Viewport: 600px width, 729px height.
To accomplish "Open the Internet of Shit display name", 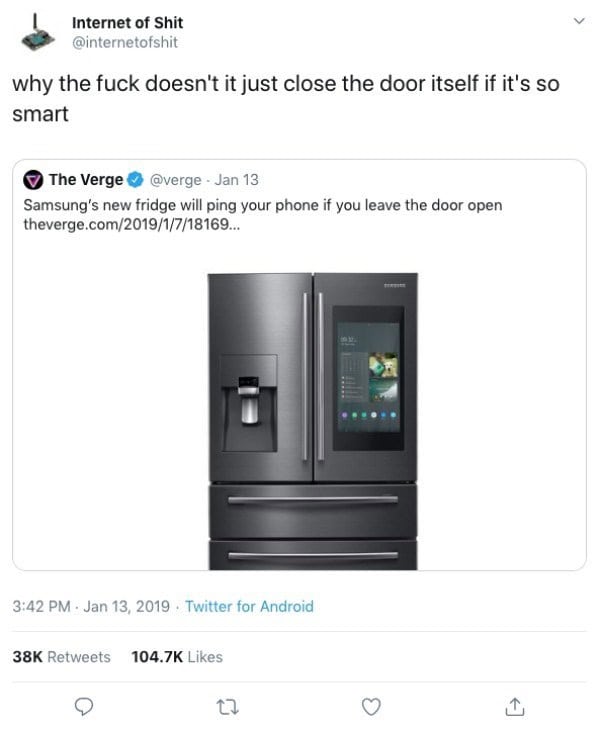I will pos(127,22).
